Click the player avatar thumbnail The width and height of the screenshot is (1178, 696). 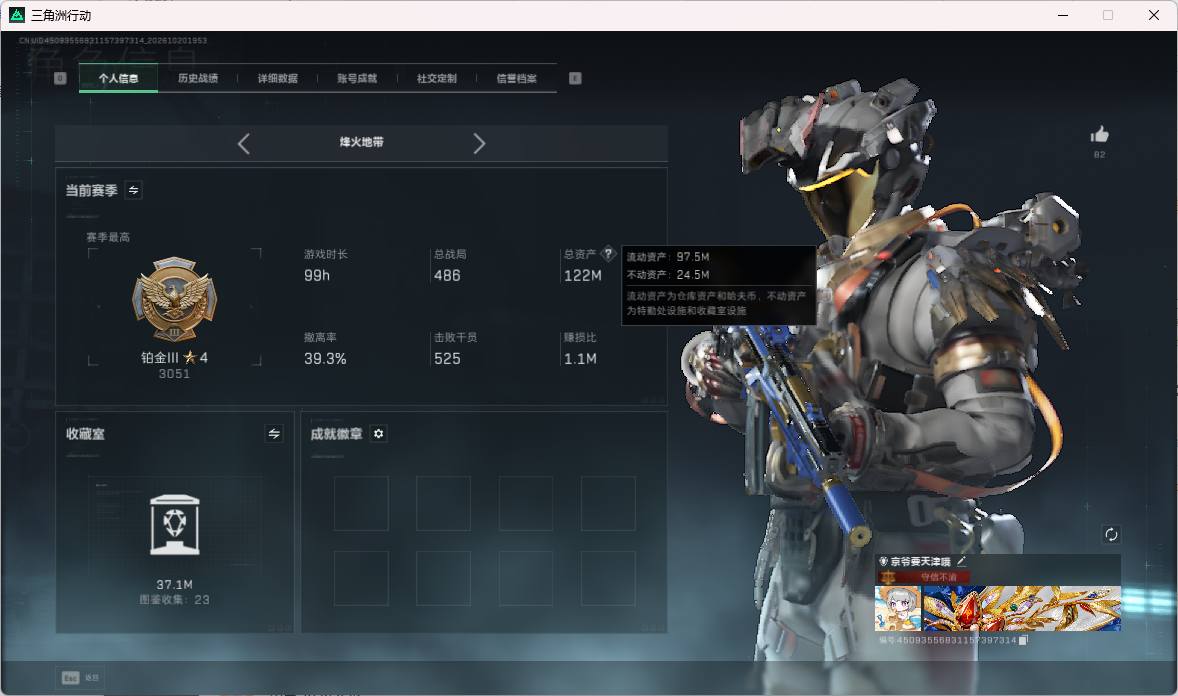tap(898, 608)
